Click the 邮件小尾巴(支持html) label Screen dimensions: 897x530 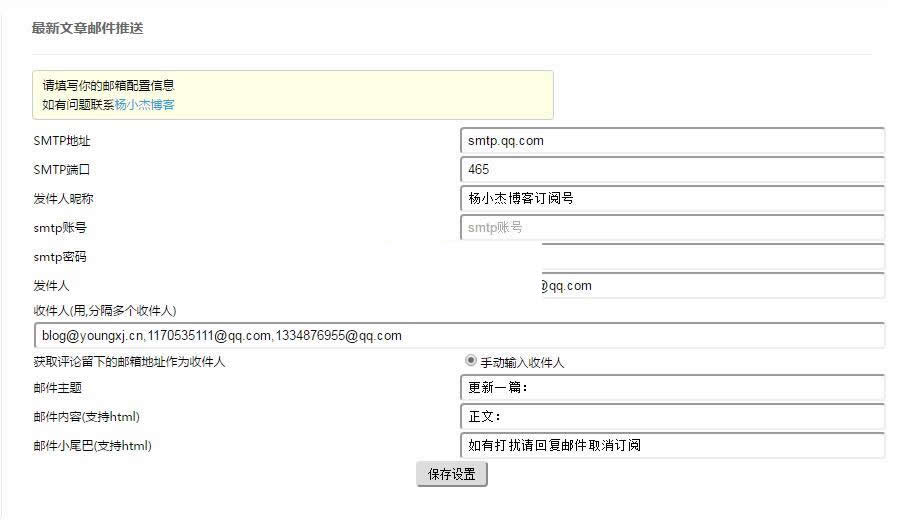coord(93,446)
